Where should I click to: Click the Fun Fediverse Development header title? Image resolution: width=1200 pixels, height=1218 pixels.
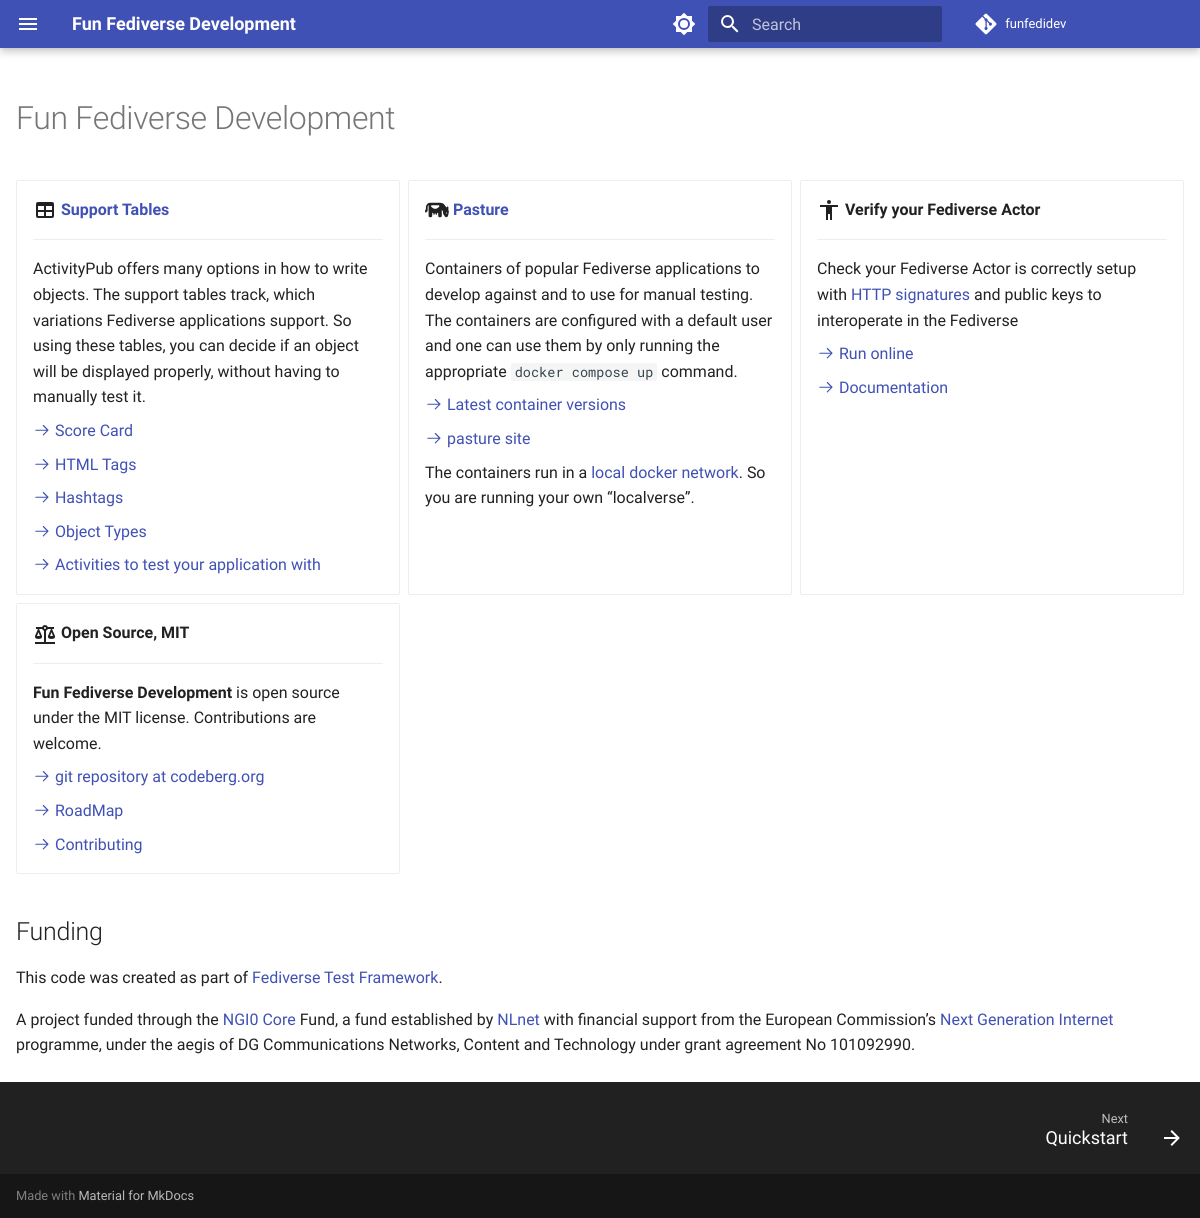[184, 24]
